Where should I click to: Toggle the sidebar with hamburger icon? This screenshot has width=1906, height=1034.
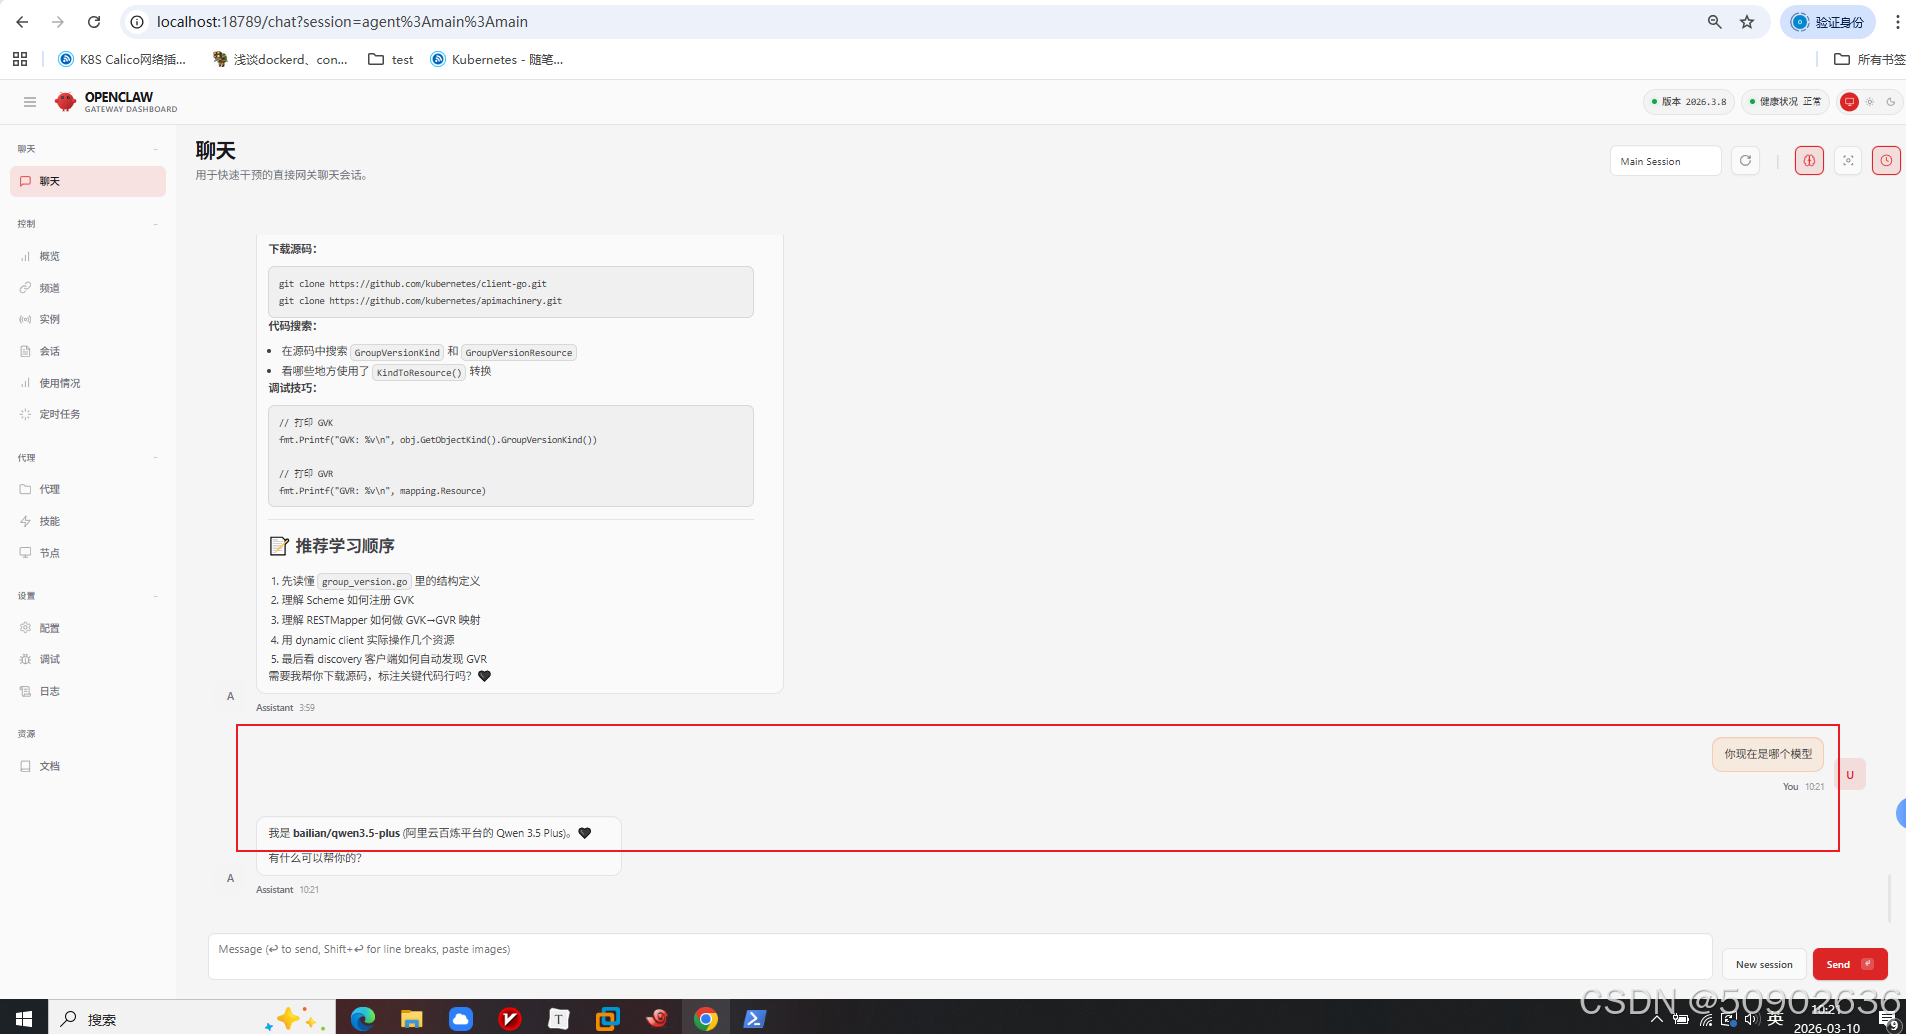click(30, 102)
